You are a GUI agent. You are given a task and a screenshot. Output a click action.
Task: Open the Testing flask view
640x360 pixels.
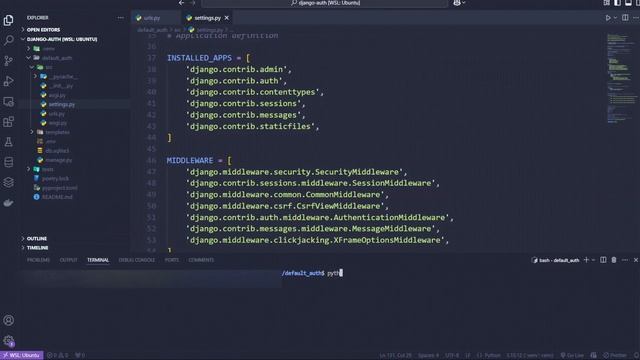8,142
